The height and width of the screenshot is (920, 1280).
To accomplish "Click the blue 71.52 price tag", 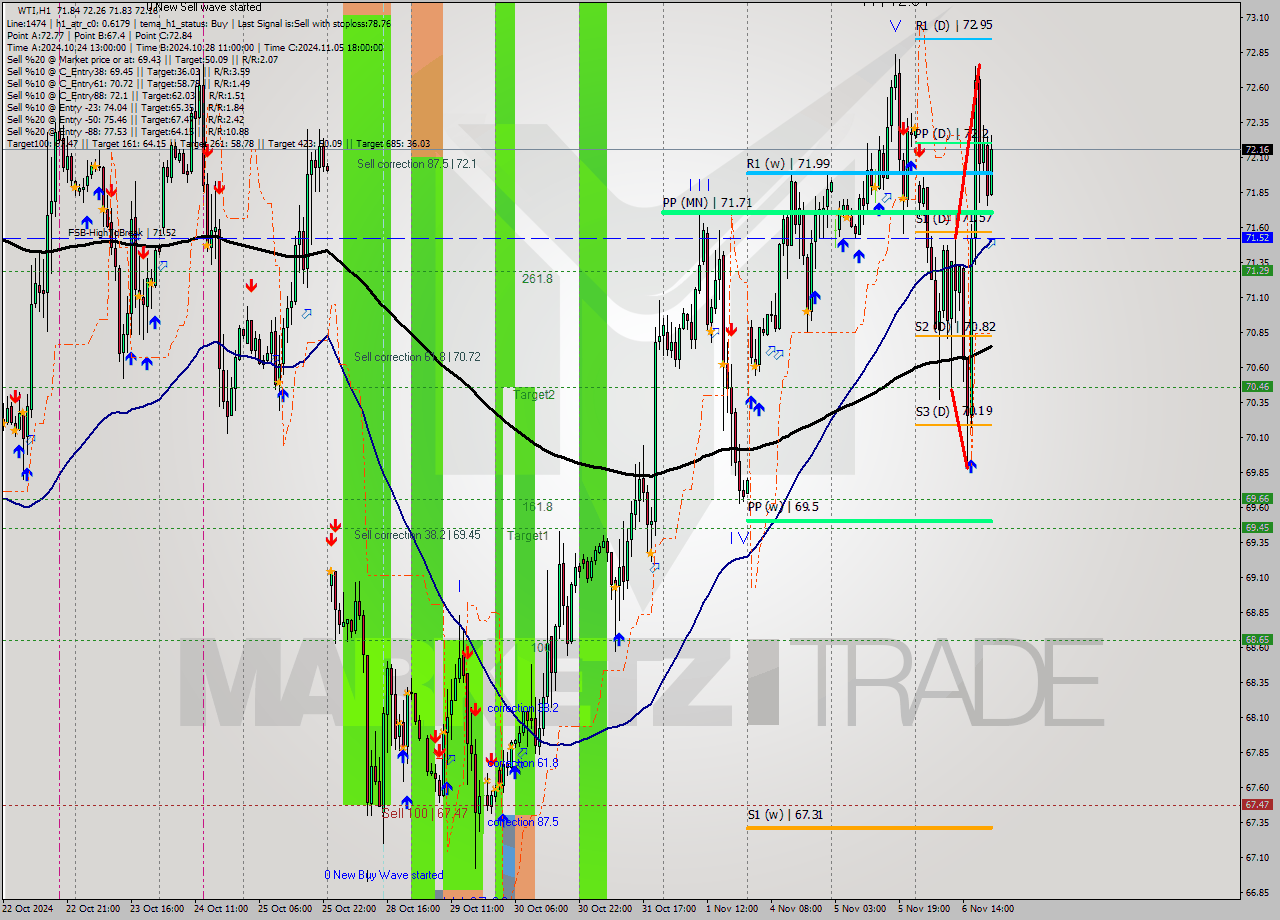I will [x=1257, y=238].
